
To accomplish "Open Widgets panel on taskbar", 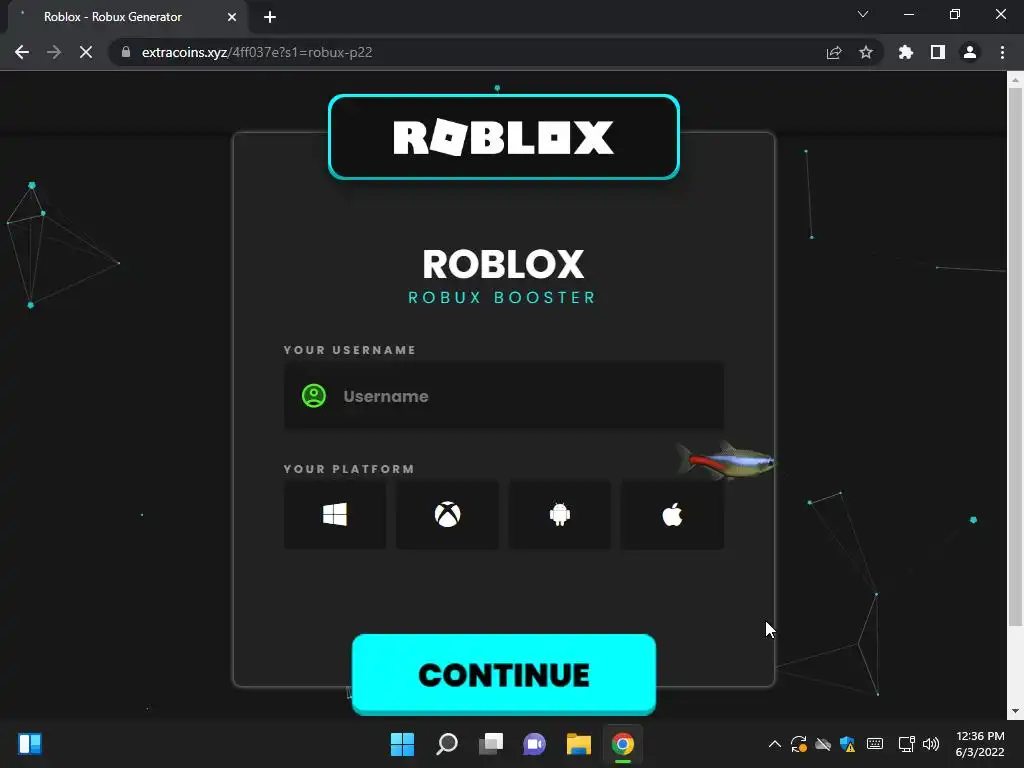I will (30, 744).
